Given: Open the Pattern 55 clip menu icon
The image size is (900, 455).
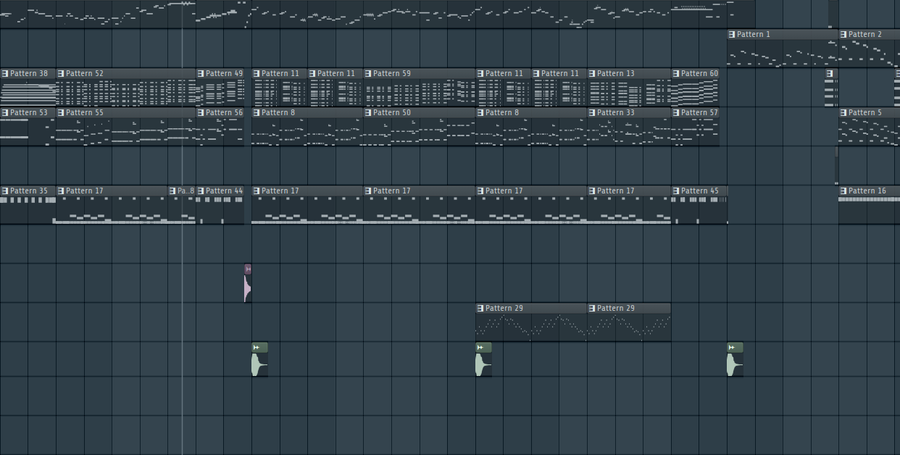Looking at the screenshot, I should pyautogui.click(x=61, y=112).
